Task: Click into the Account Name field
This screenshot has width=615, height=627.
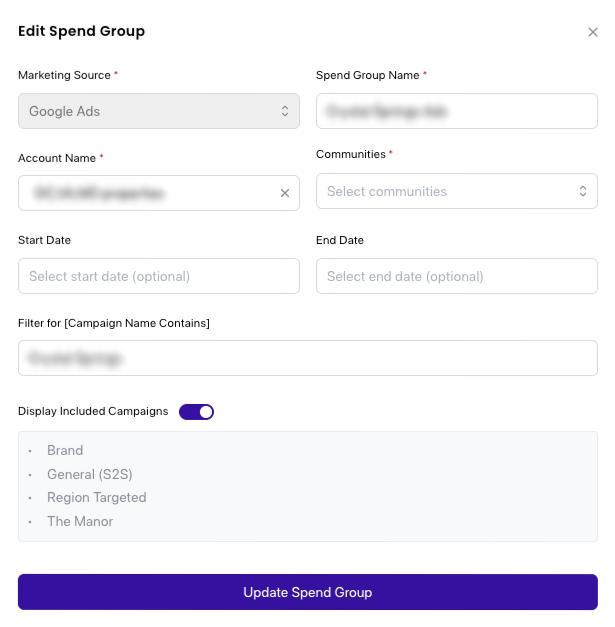Action: (148, 193)
